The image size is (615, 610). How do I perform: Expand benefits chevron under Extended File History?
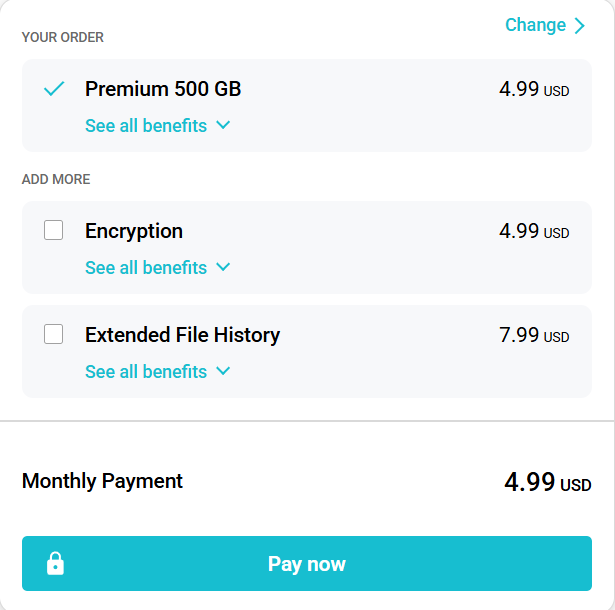pyautogui.click(x=223, y=372)
